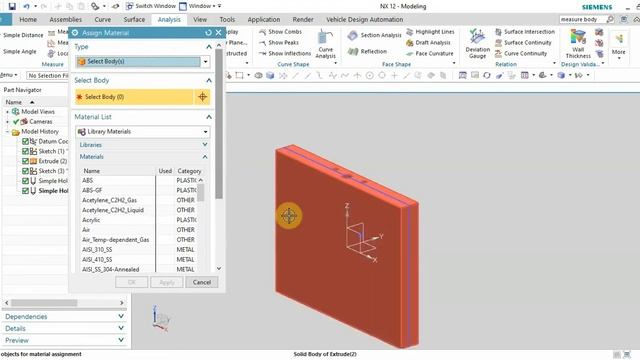Open the Wall Thickness tool
The width and height of the screenshot is (640, 360).
[x=578, y=44]
